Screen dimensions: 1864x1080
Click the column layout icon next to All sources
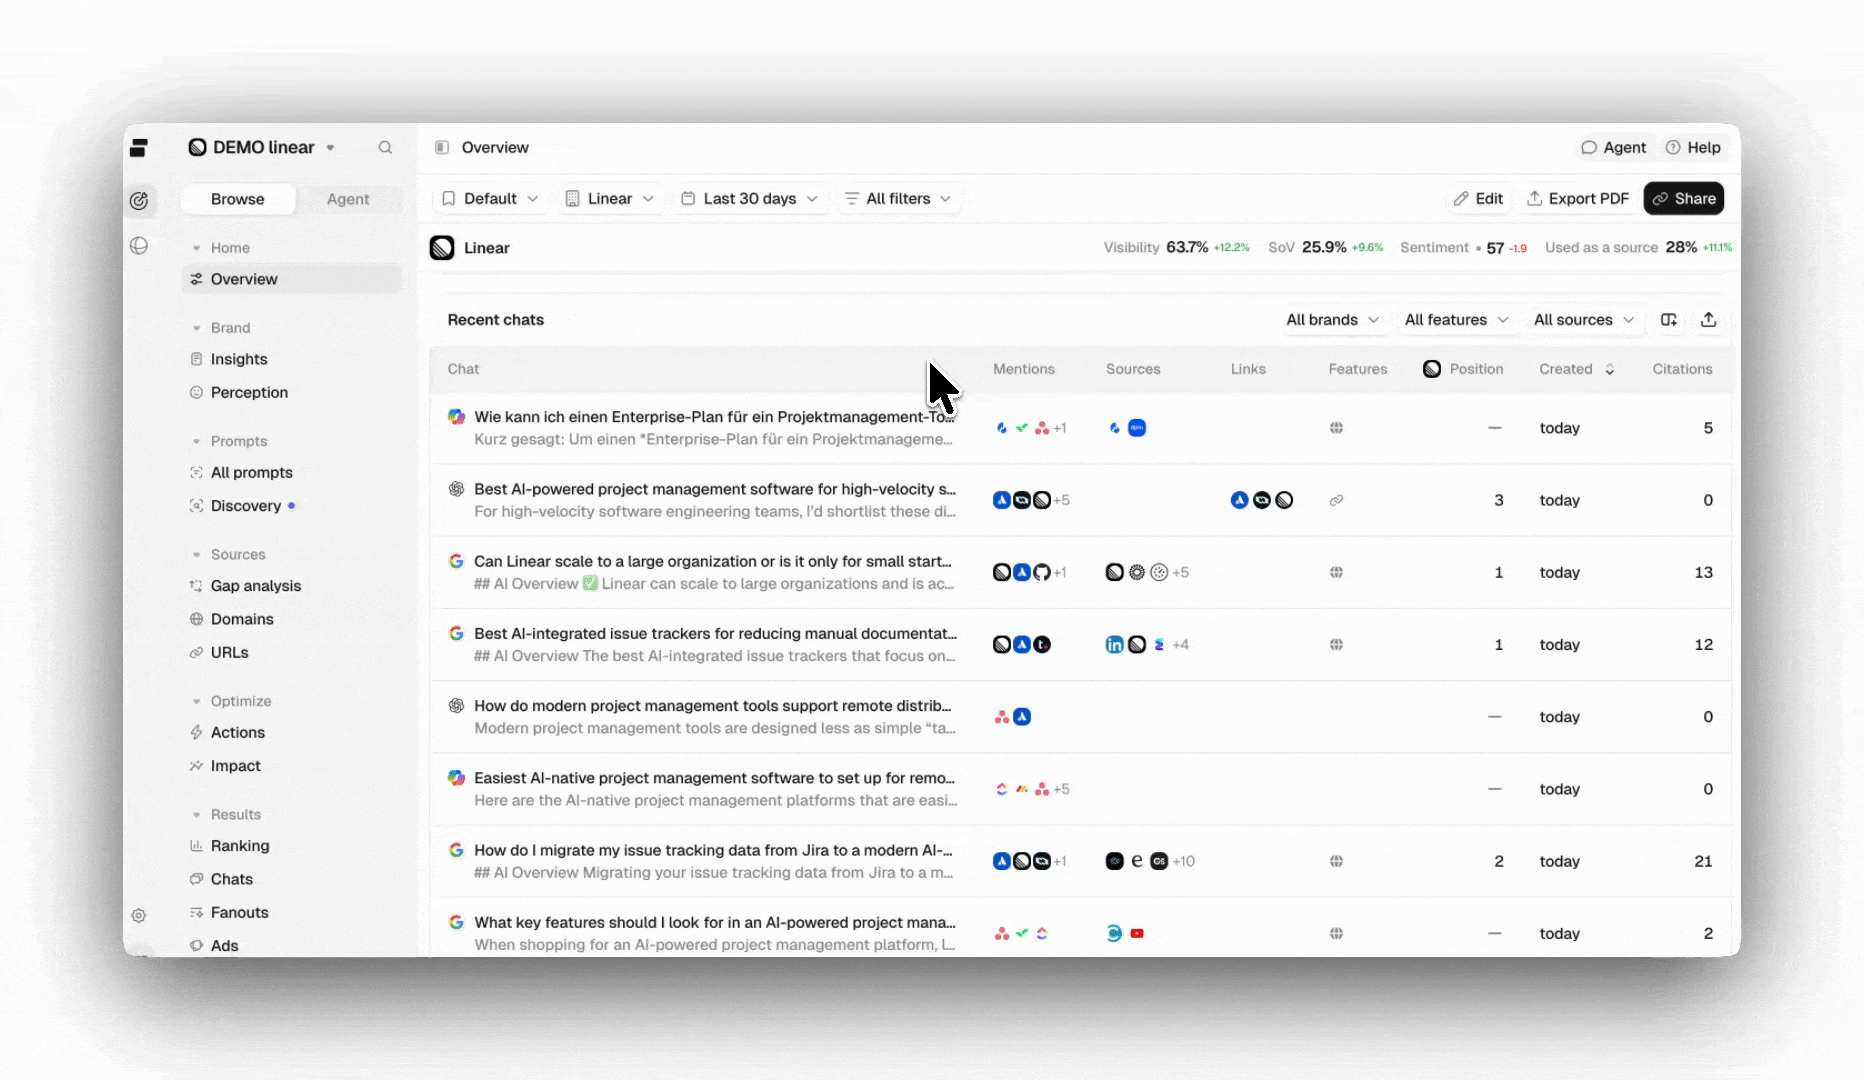coord(1669,320)
